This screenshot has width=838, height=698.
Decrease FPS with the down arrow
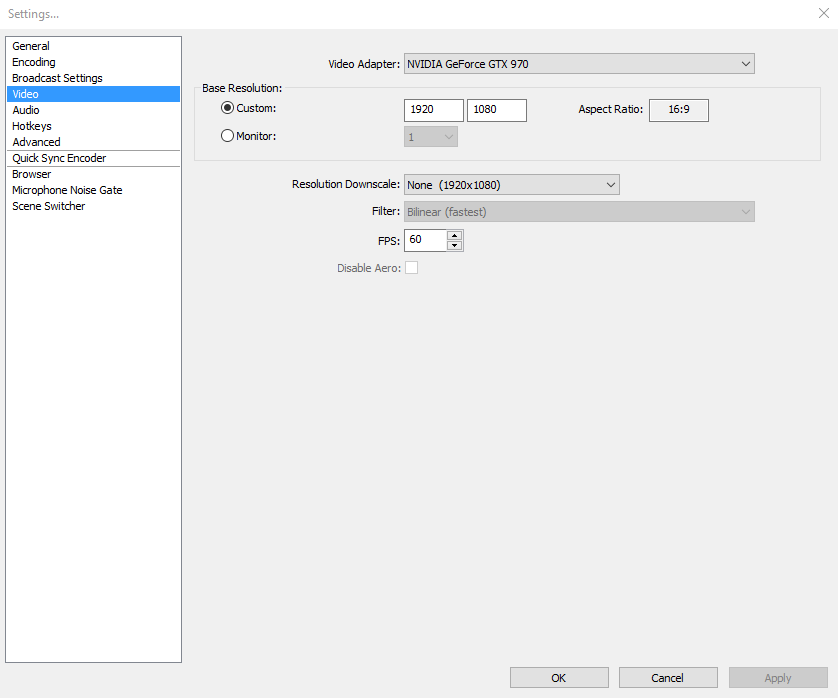454,245
